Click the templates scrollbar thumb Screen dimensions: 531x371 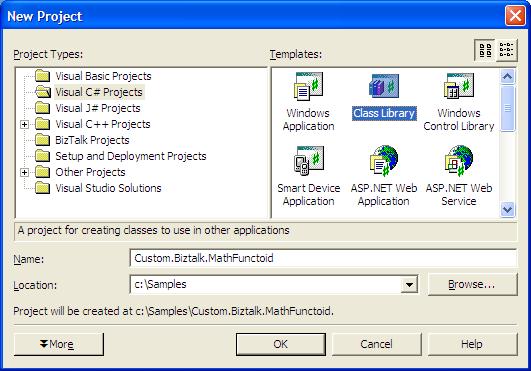pos(507,108)
